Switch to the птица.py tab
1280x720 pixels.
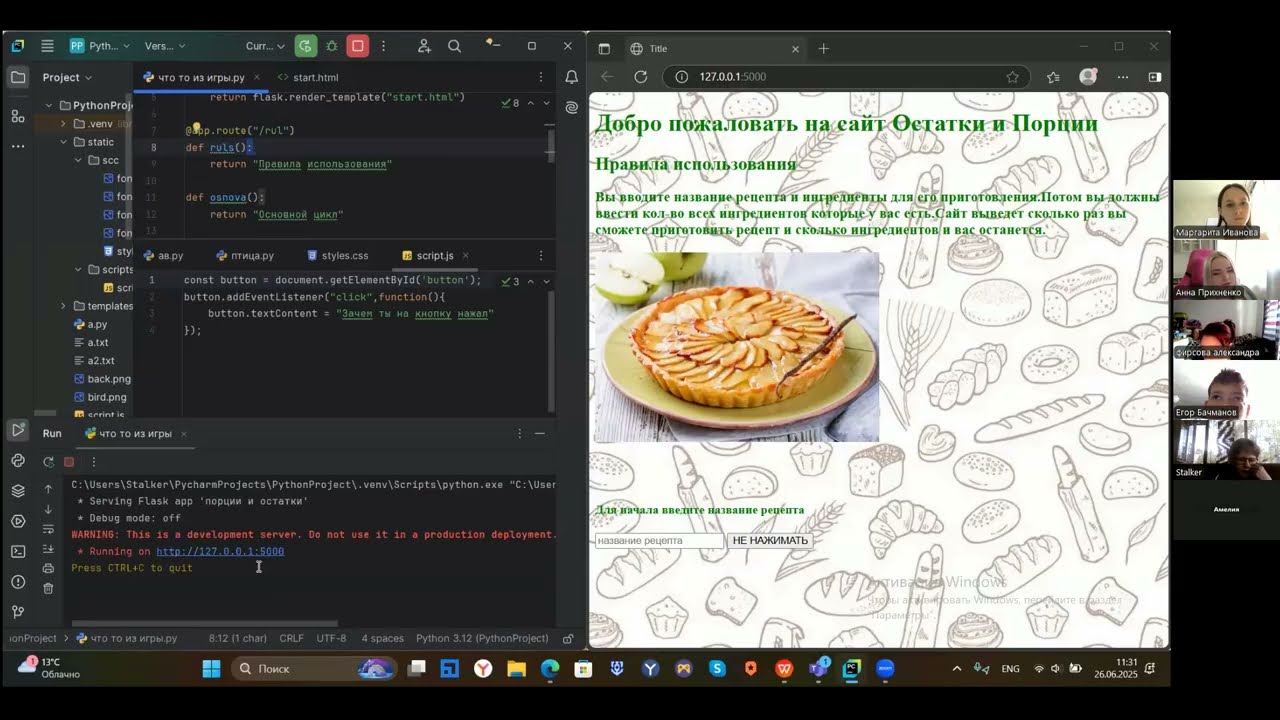(246, 255)
